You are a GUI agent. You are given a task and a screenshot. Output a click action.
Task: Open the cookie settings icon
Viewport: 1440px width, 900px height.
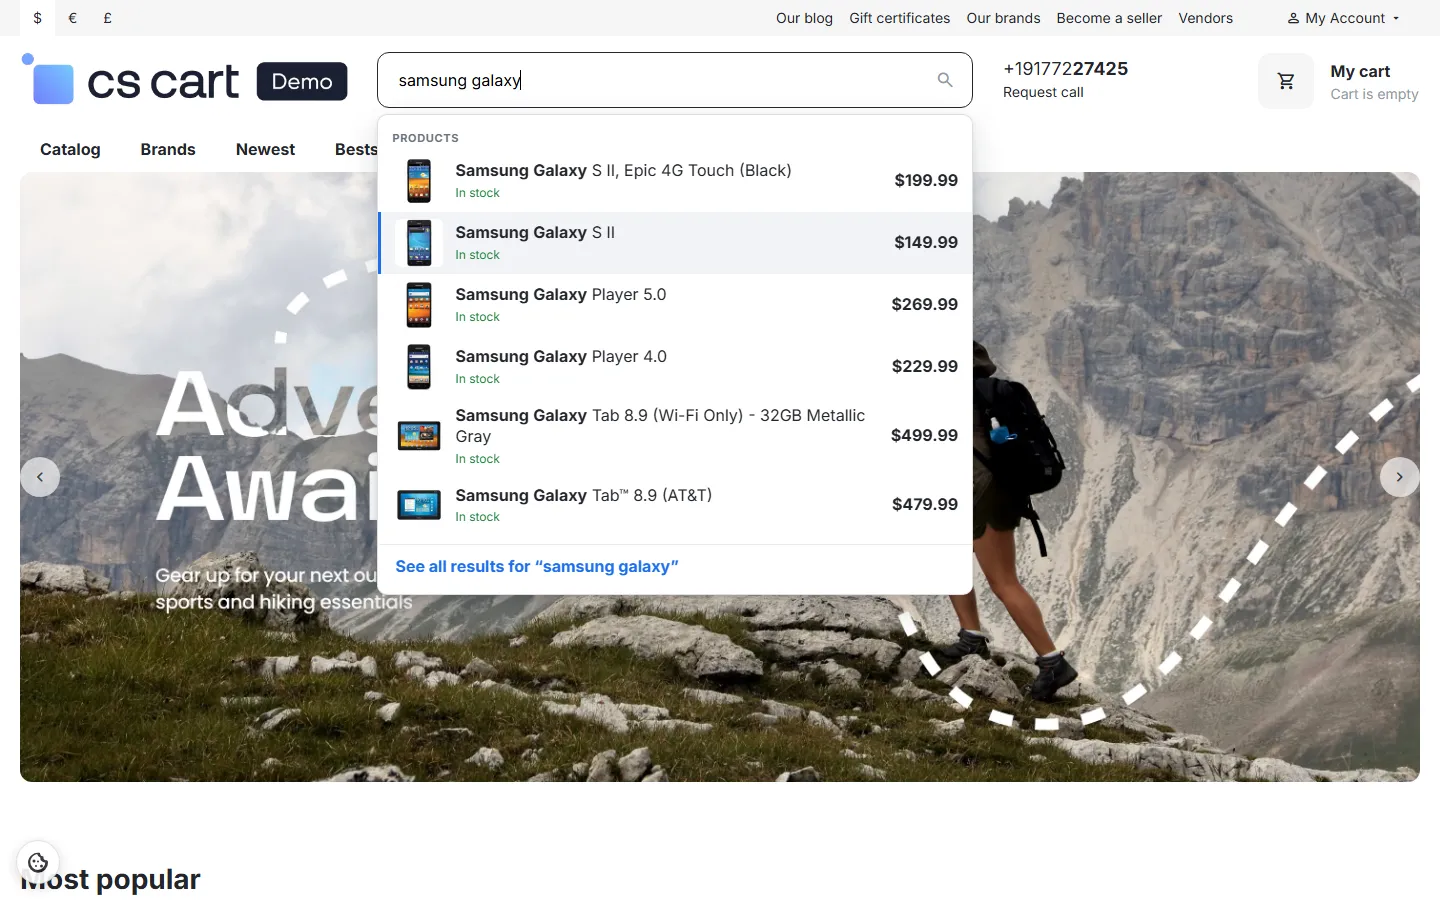pyautogui.click(x=38, y=862)
